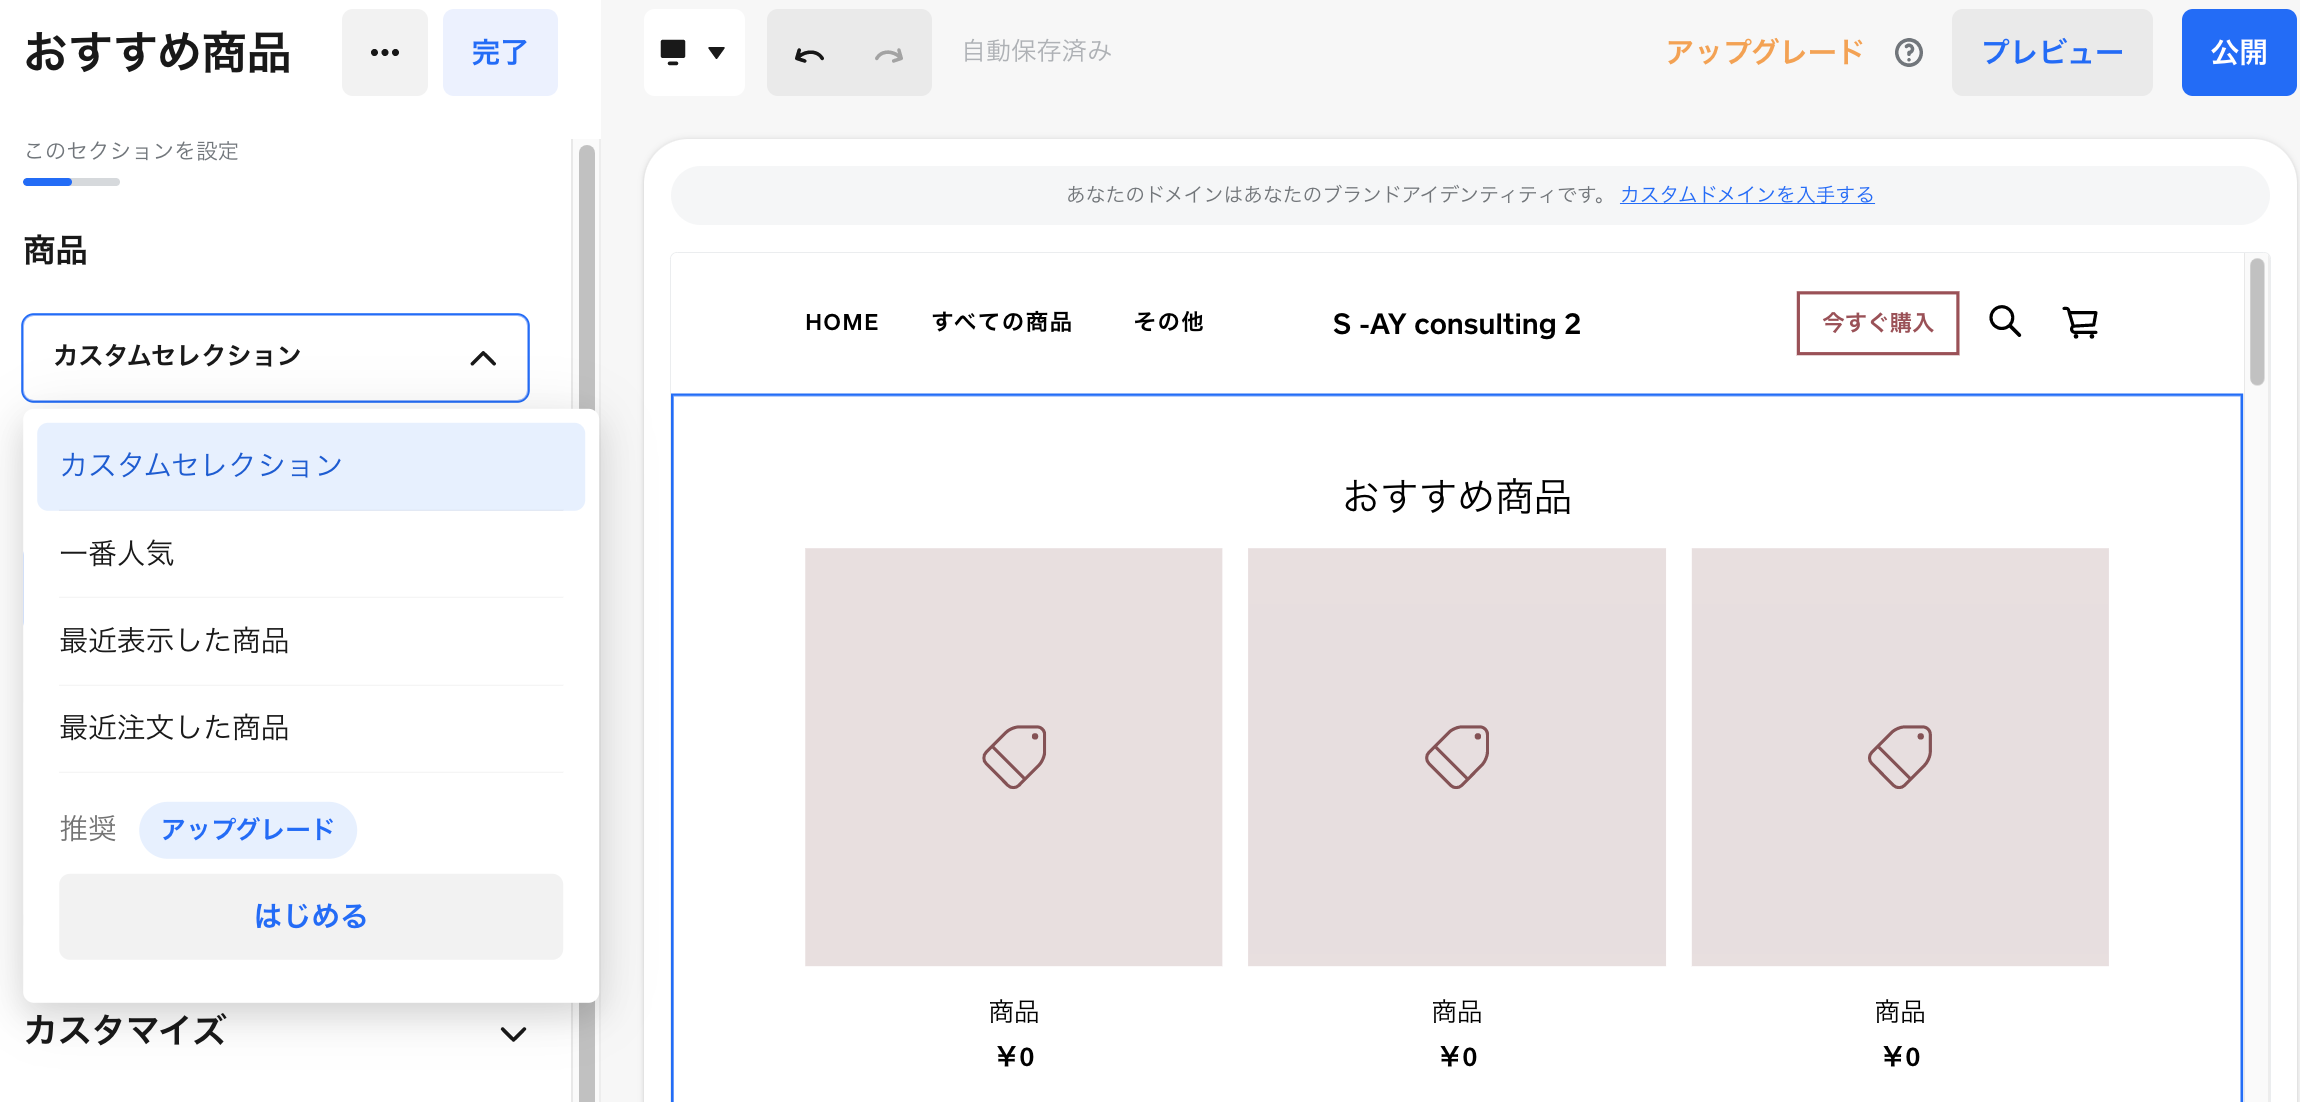
Task: Click the first product tag placeholder image
Action: (1013, 756)
